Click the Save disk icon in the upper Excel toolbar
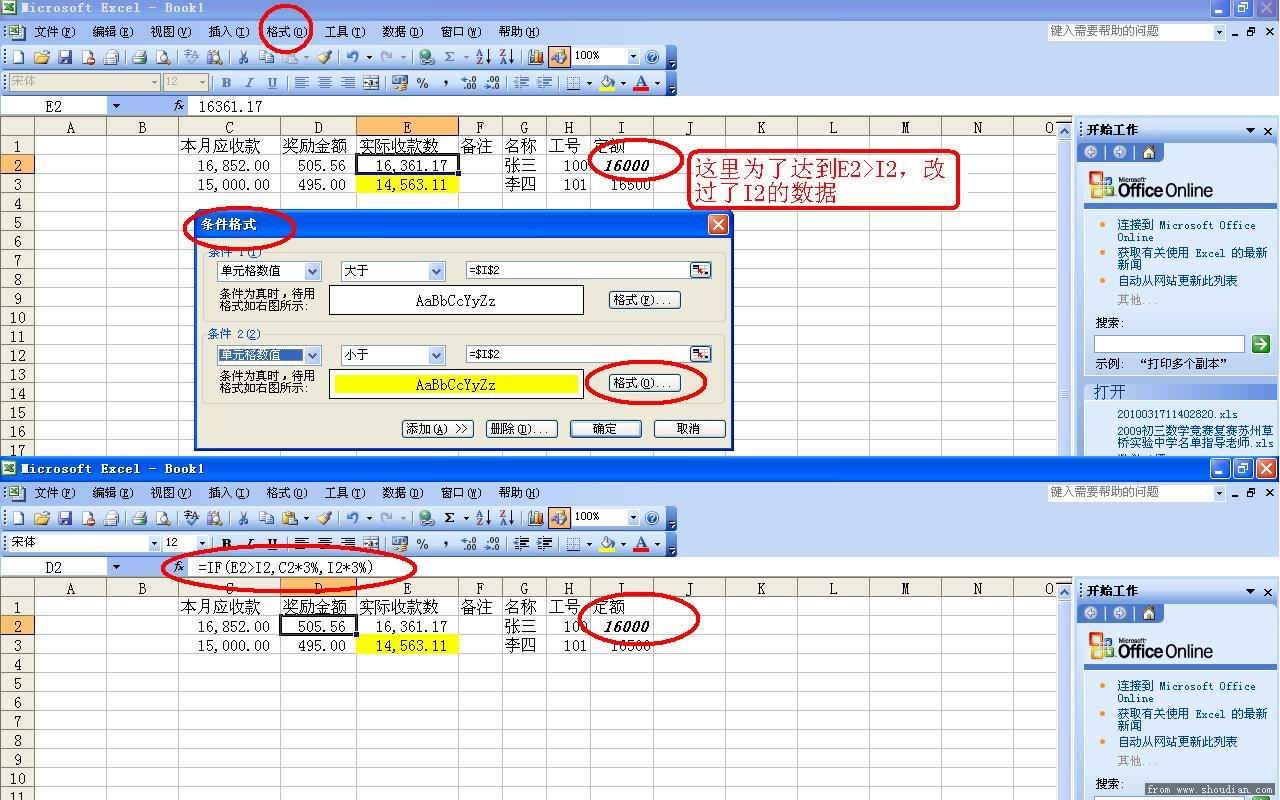 coord(65,57)
